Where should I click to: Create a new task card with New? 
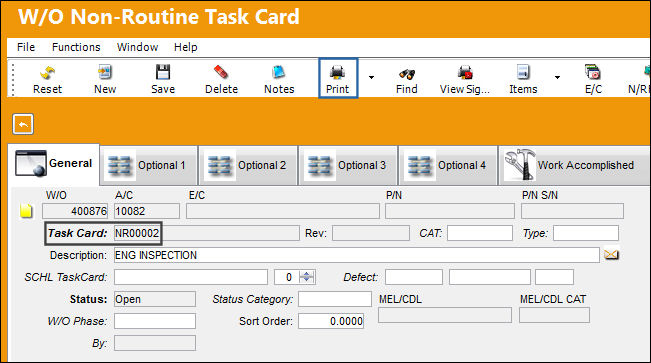(x=105, y=79)
